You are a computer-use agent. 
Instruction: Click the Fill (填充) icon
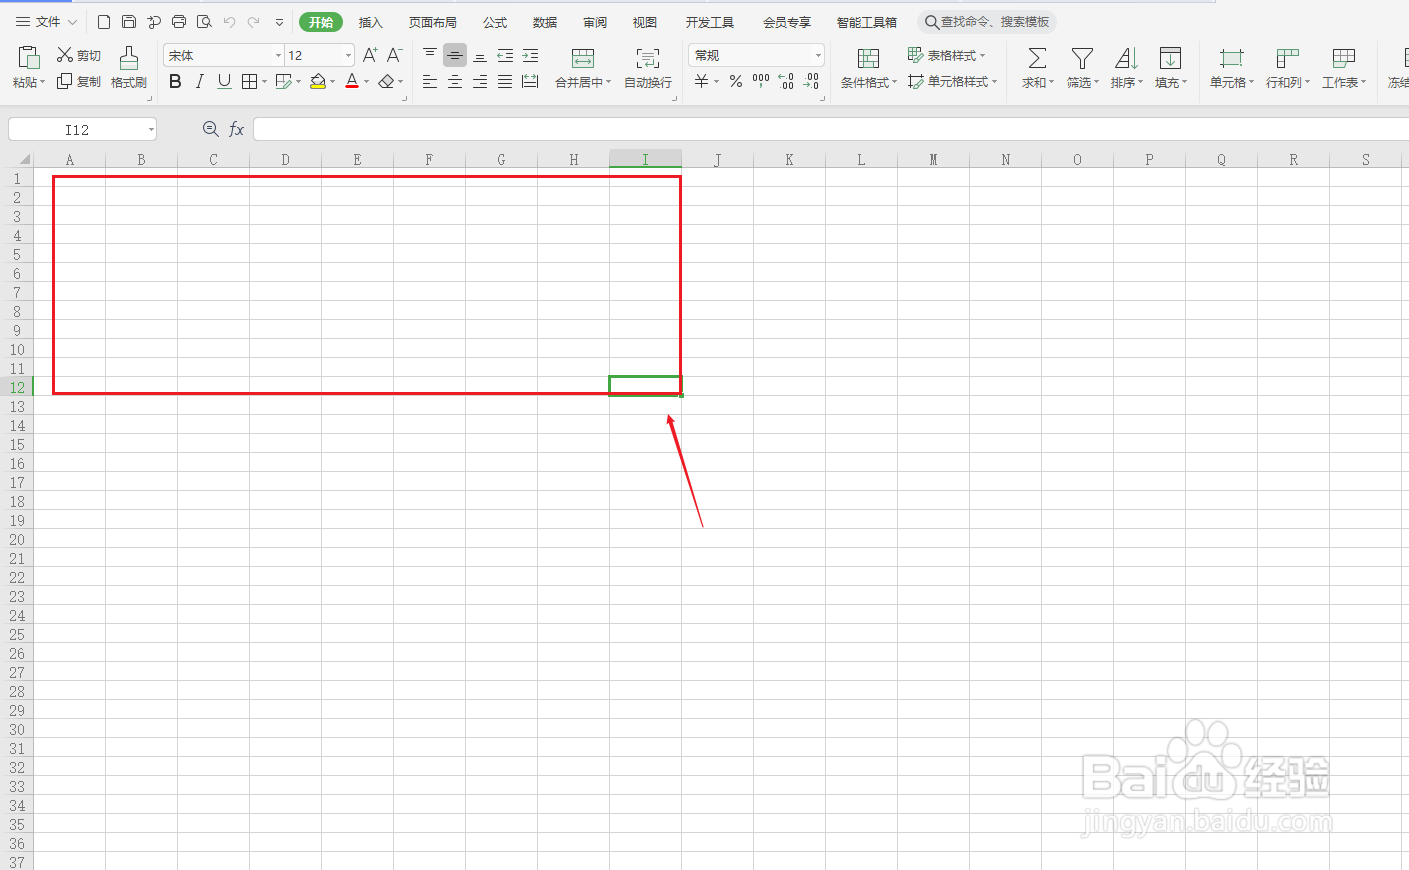(1170, 59)
